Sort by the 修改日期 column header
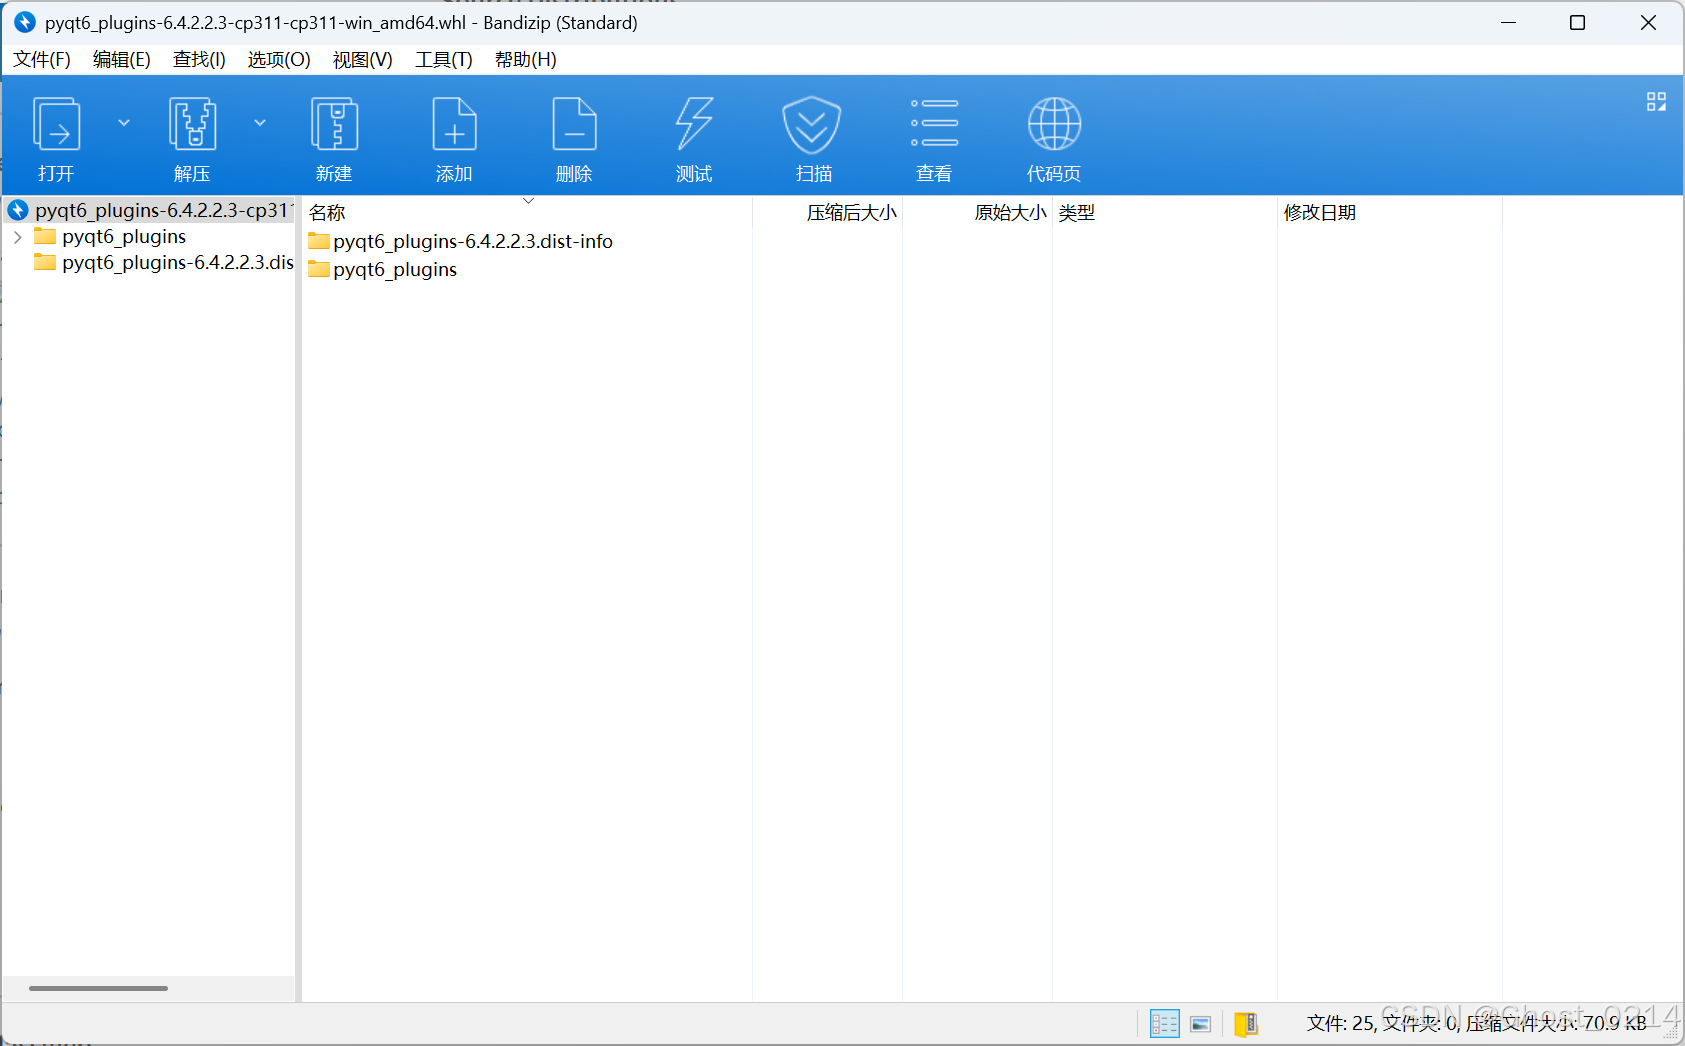Image resolution: width=1685 pixels, height=1046 pixels. point(1320,213)
